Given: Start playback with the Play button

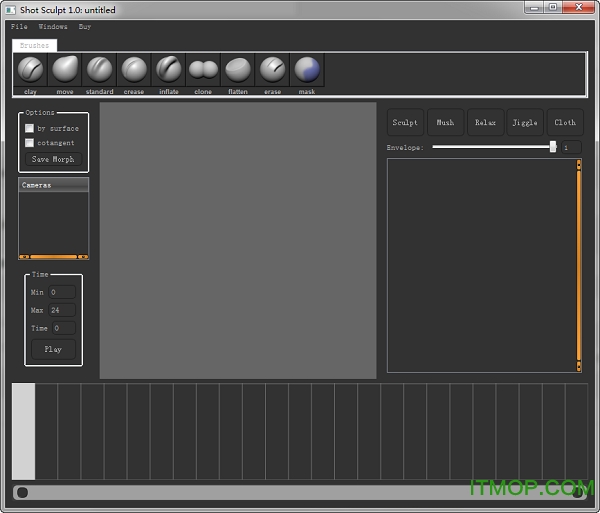Looking at the screenshot, I should [x=53, y=349].
